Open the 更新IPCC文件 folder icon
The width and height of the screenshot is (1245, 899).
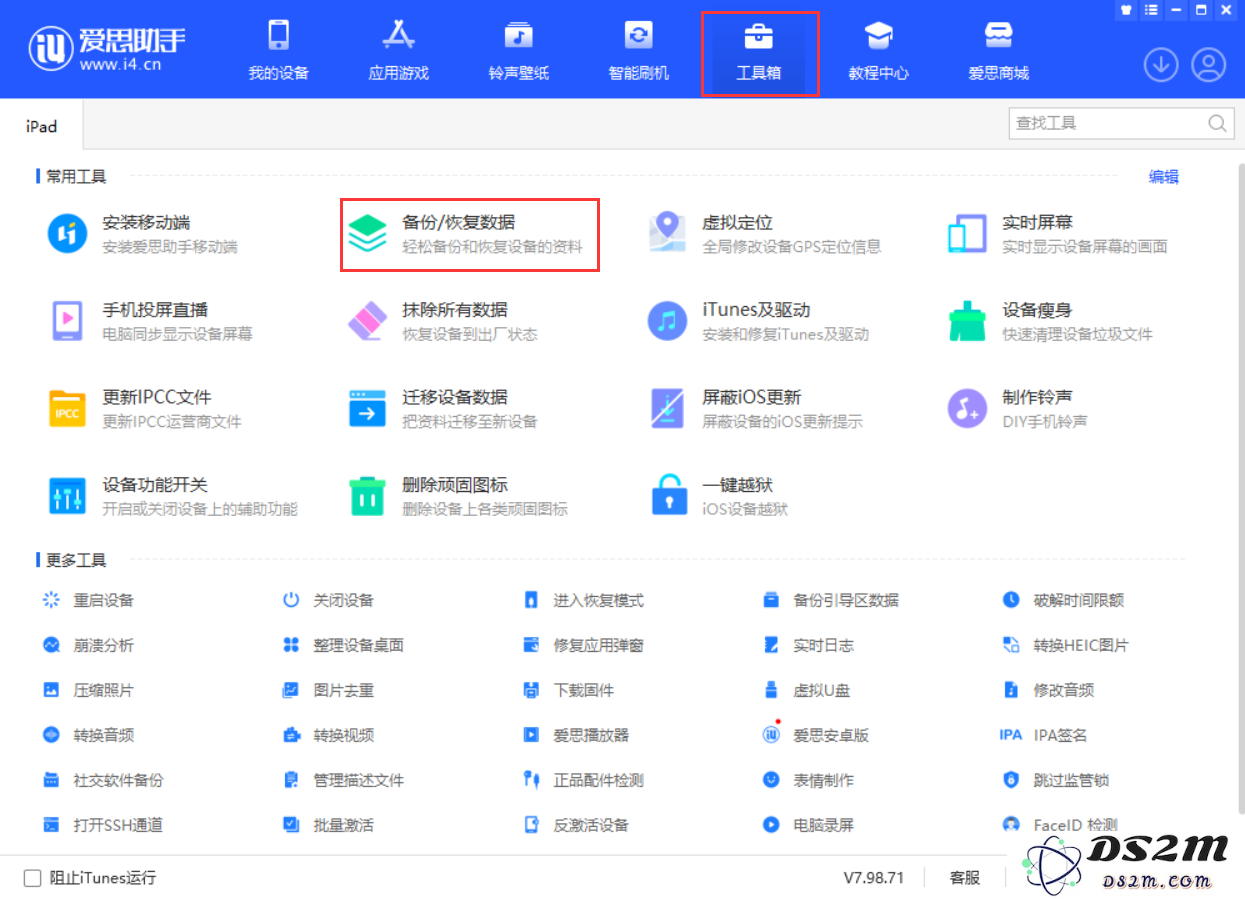click(x=67, y=408)
